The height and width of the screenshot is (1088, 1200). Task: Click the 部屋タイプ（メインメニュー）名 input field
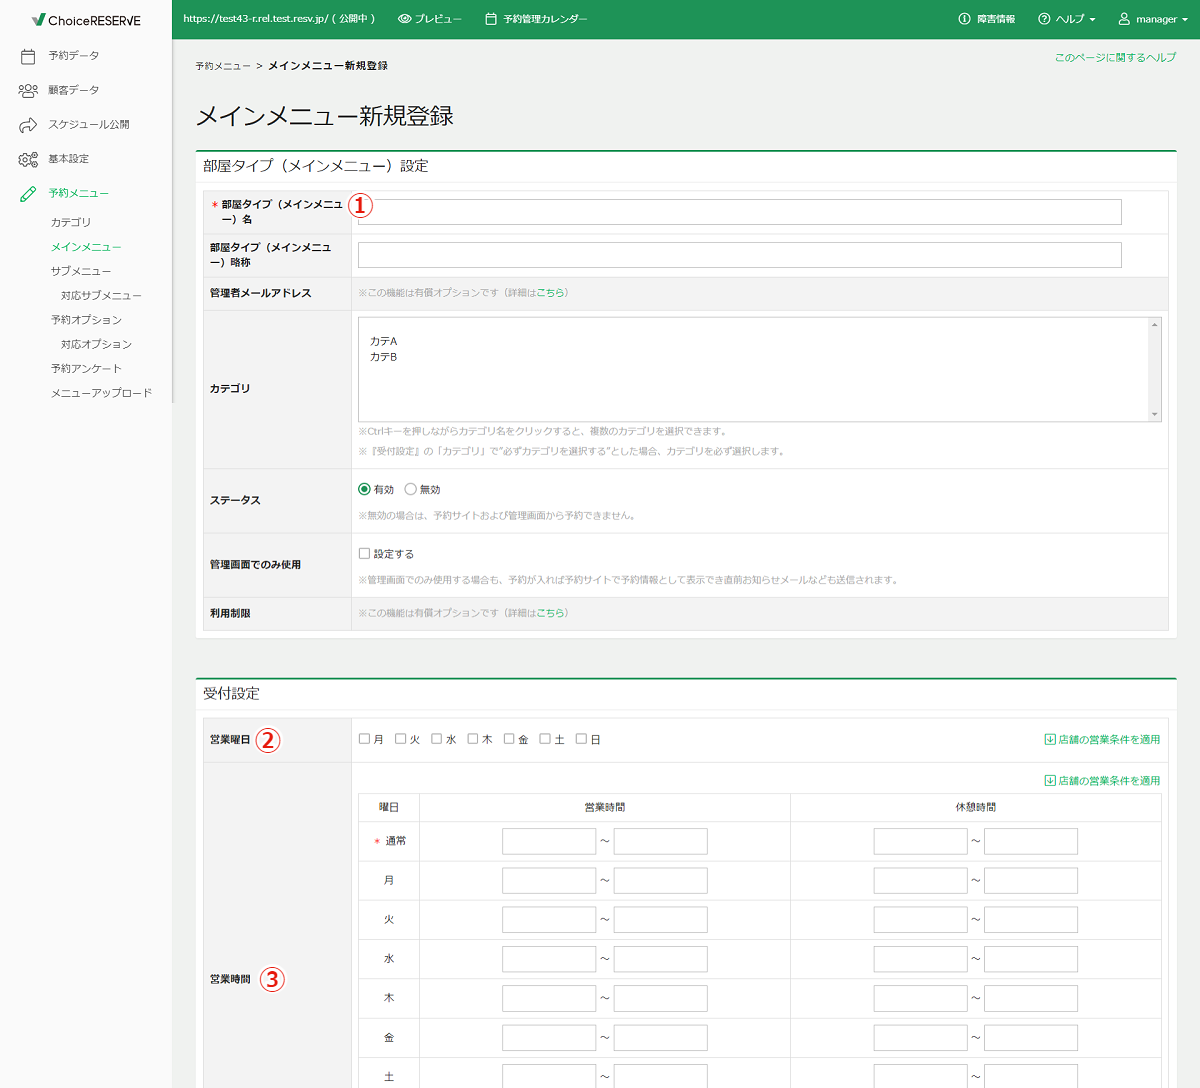(740, 212)
